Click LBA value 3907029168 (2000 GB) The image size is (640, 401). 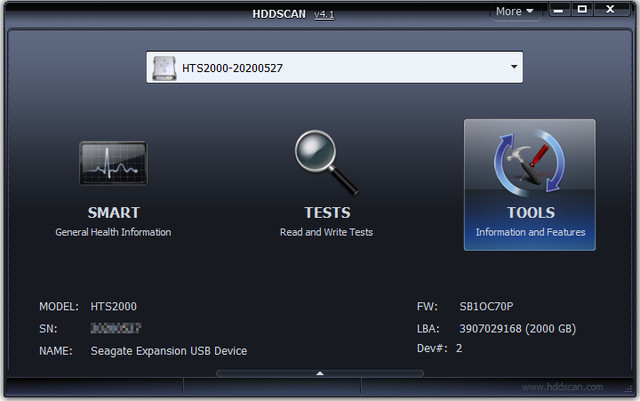(x=518, y=328)
